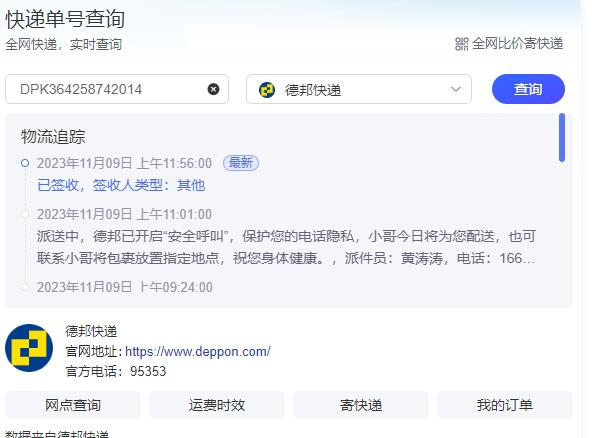Click the dropdown chevron arrow
604x438 pixels.
[456, 89]
